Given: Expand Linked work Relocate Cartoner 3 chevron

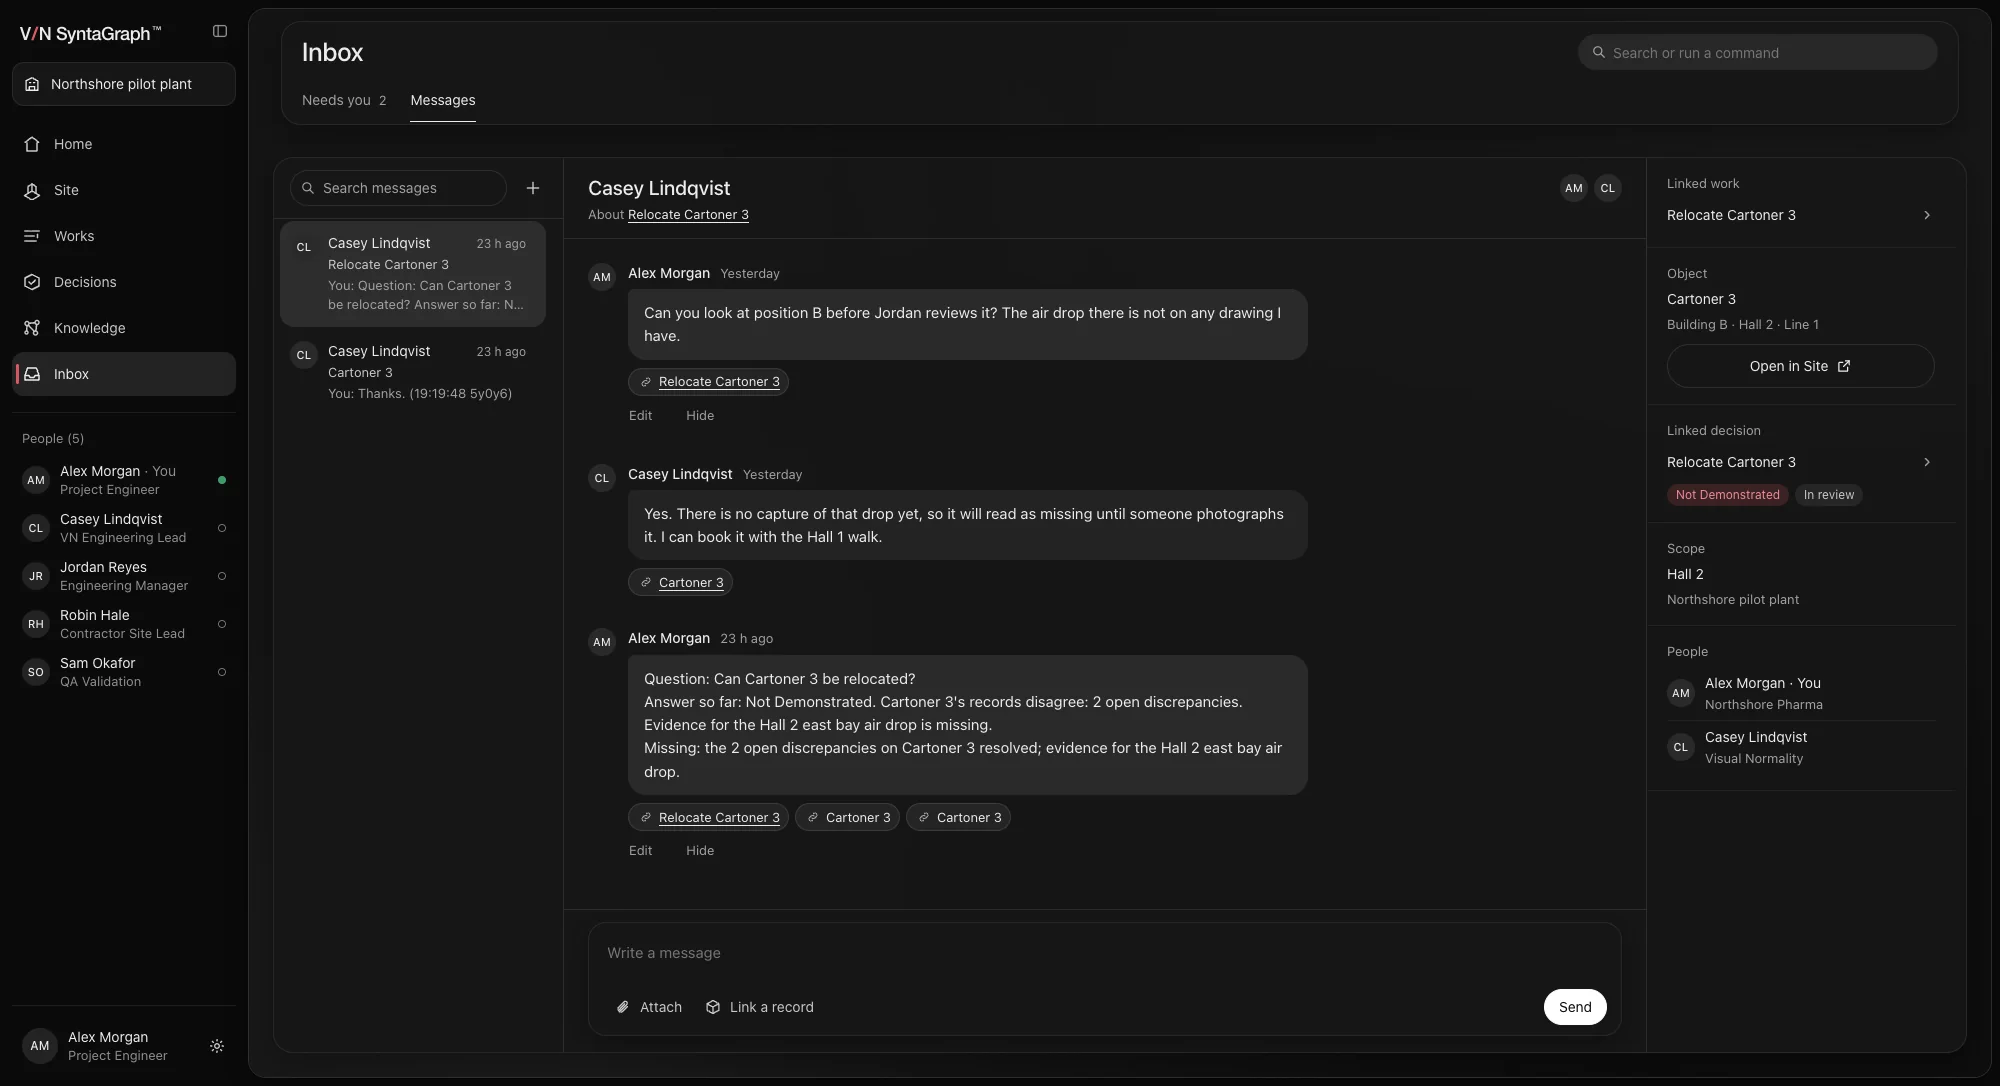Looking at the screenshot, I should [x=1927, y=215].
